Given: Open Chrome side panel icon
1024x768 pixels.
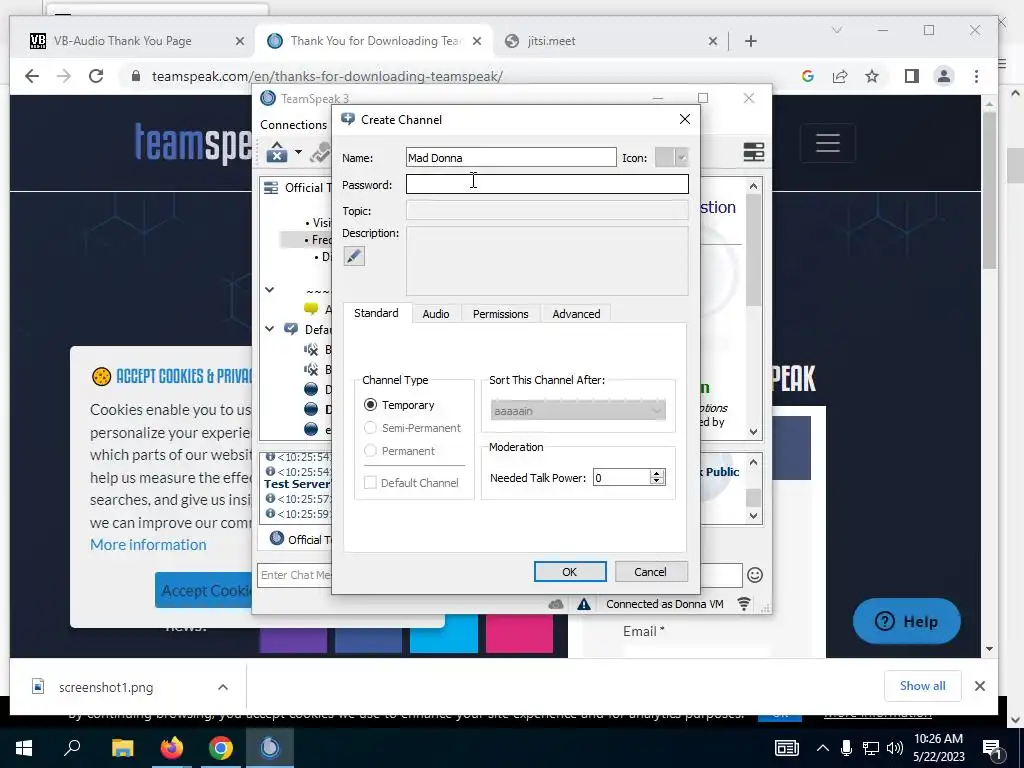Looking at the screenshot, I should 912,76.
